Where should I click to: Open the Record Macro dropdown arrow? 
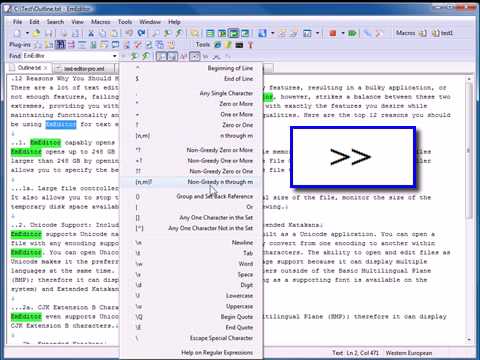(343, 33)
